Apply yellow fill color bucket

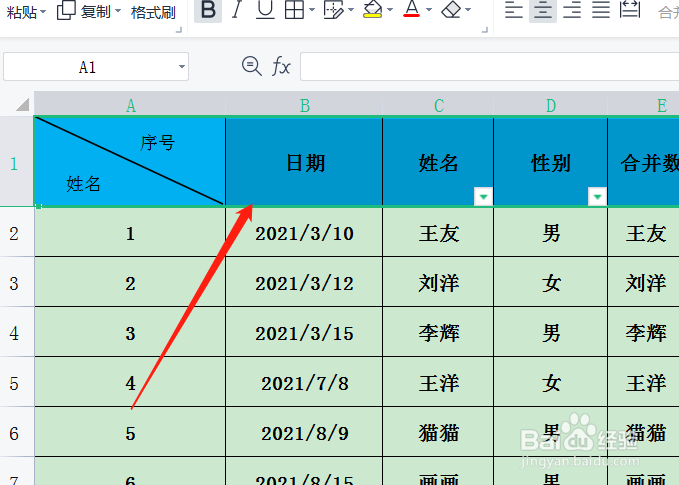coord(372,10)
